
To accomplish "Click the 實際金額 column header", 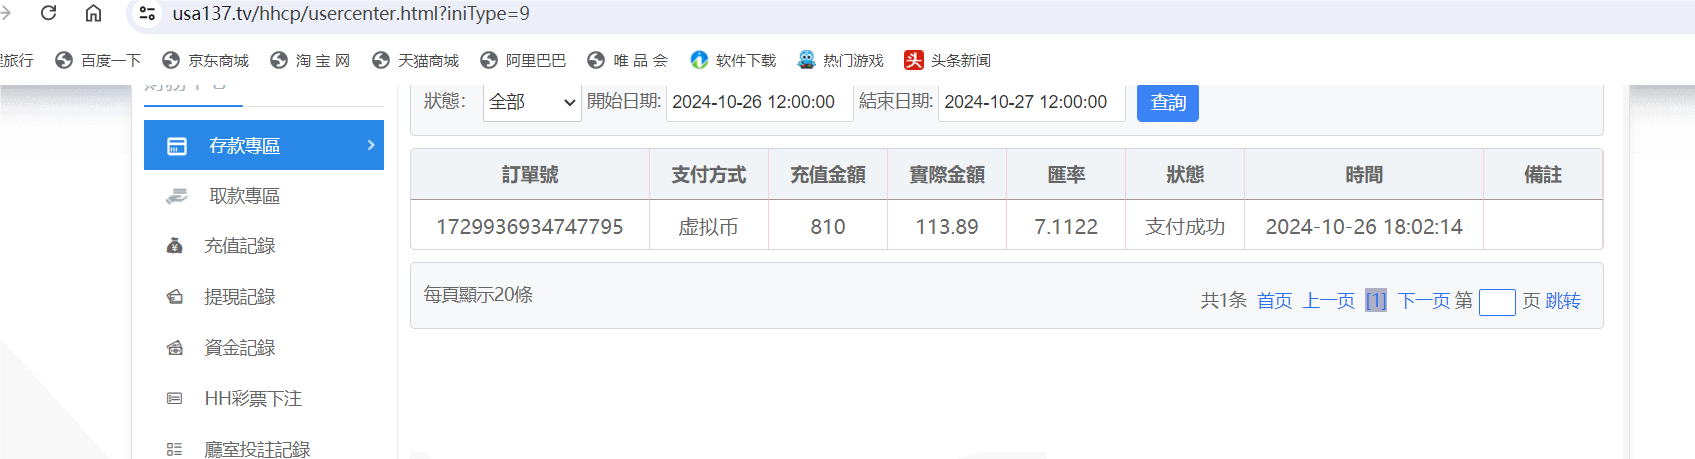I will pyautogui.click(x=947, y=175).
